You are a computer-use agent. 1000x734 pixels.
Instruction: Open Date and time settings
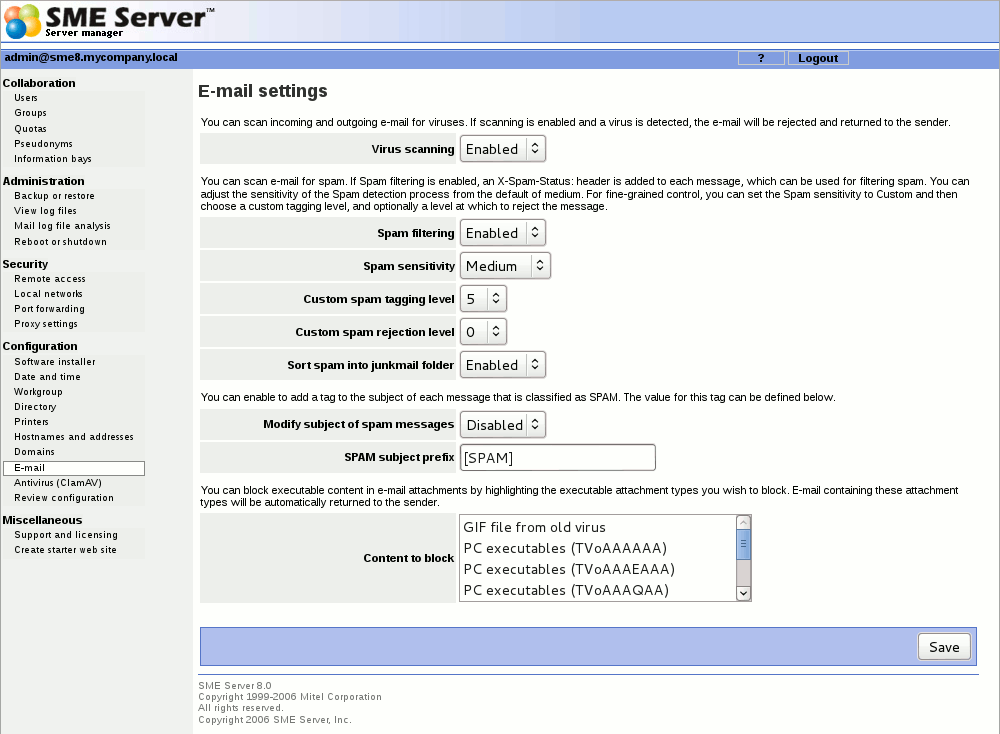pos(47,377)
